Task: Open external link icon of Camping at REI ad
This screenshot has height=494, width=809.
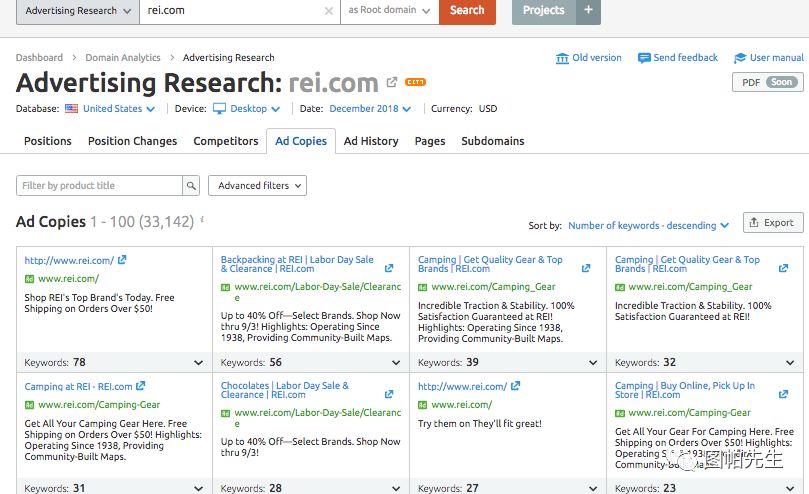Action: click(140, 386)
